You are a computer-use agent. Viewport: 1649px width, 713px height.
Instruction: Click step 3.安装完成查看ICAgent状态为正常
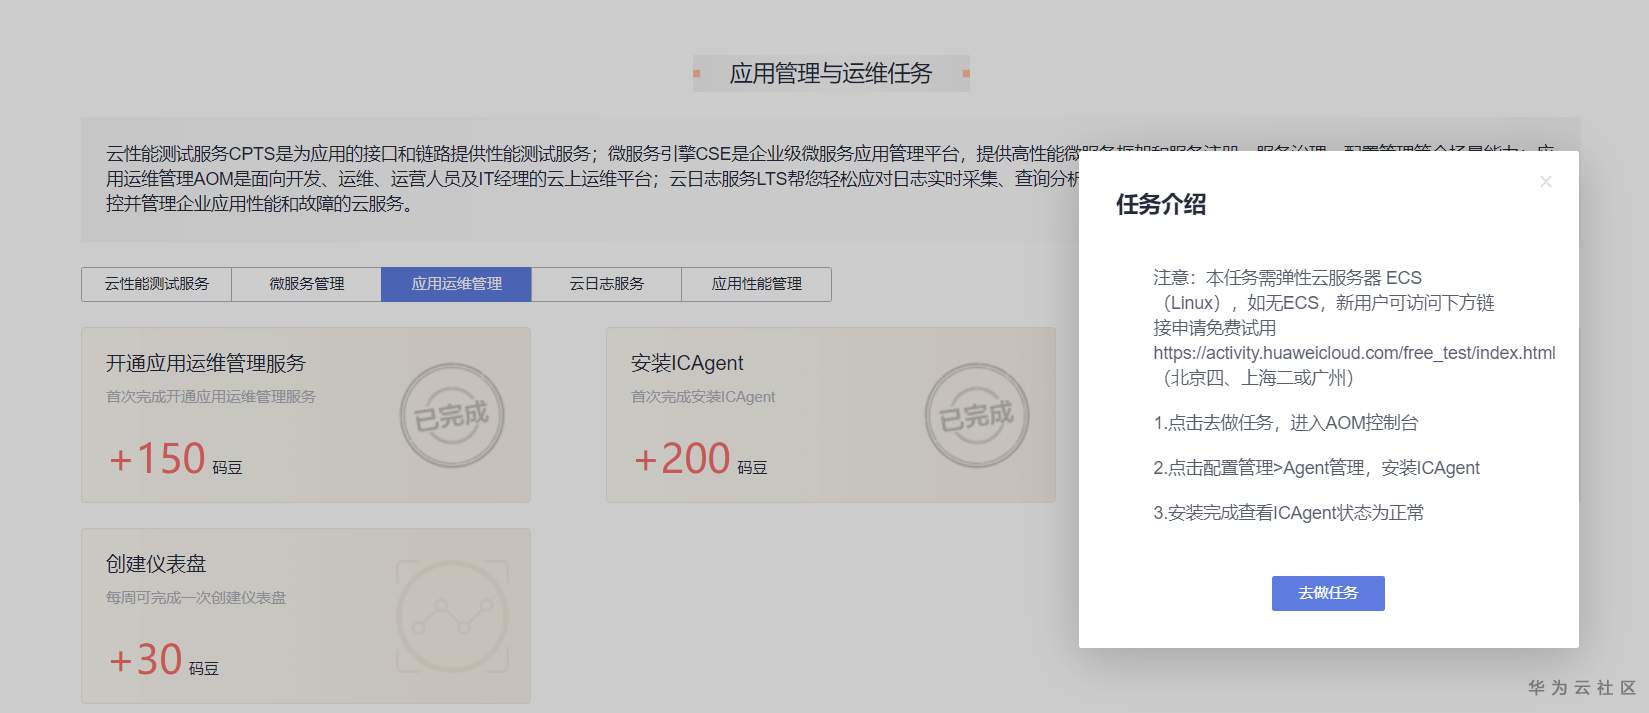click(x=1288, y=513)
